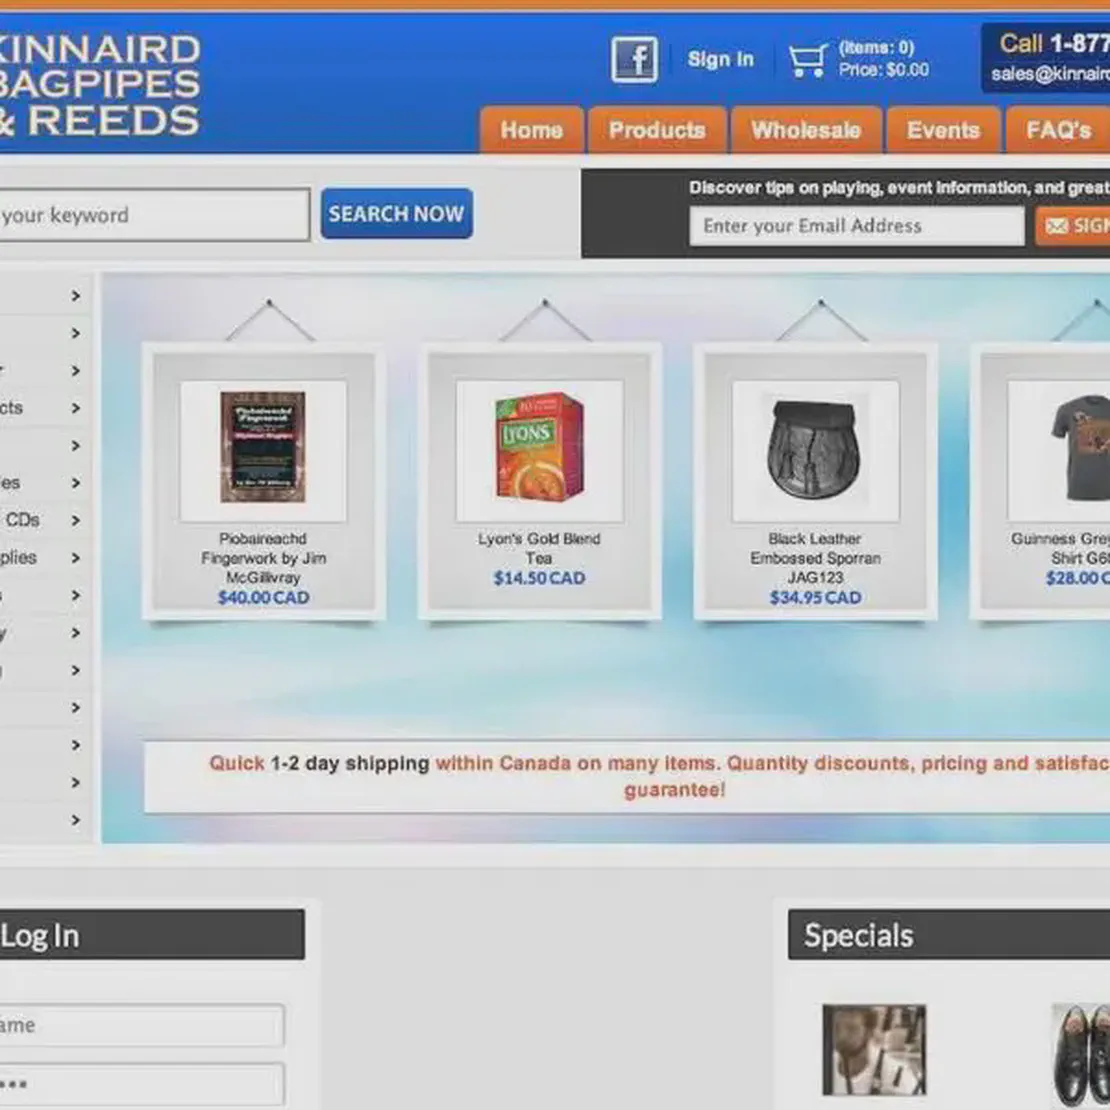Expand the sidebar arrow in the 'cts' row
Viewport: 1110px width, 1110px height.
coord(76,408)
